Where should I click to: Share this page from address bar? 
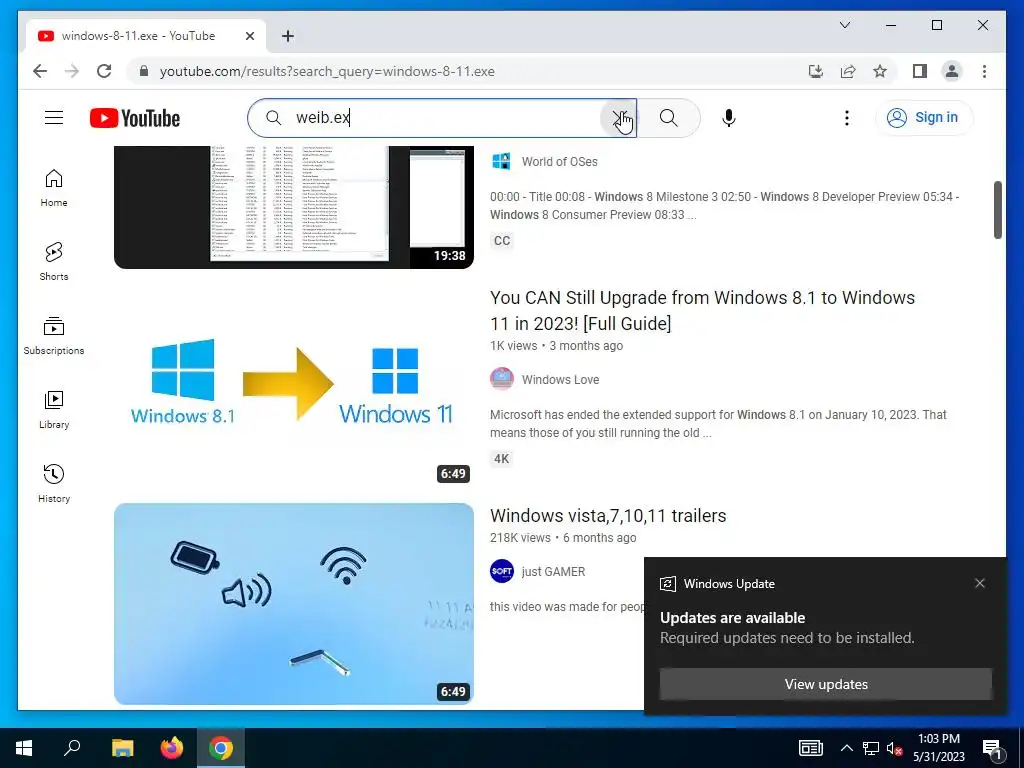[x=848, y=71]
